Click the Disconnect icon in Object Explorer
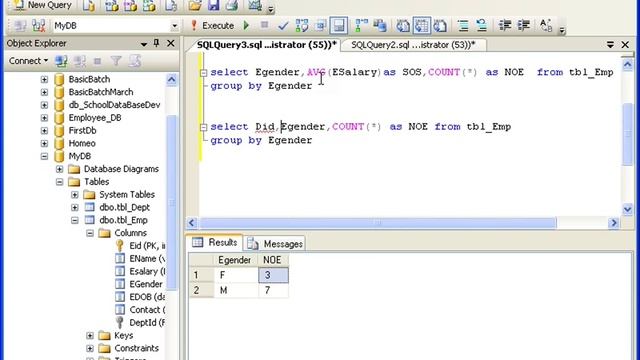 (x=80, y=61)
